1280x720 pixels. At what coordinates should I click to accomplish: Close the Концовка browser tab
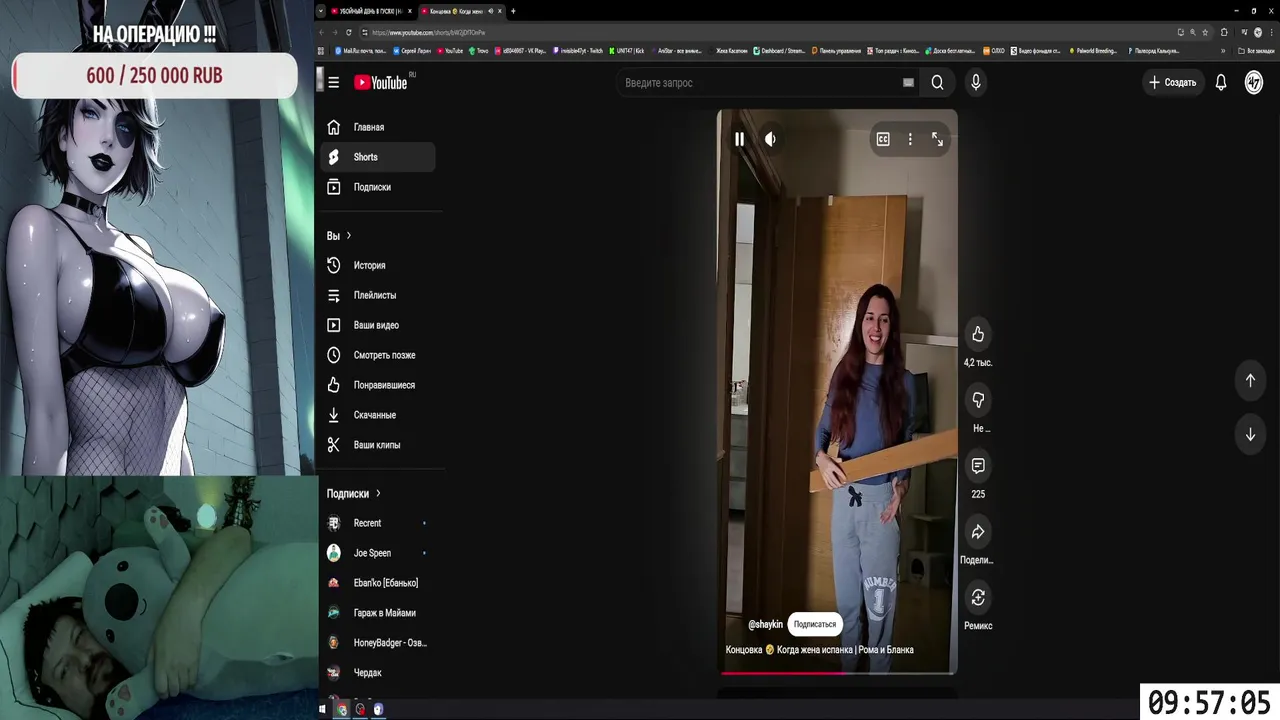point(500,11)
